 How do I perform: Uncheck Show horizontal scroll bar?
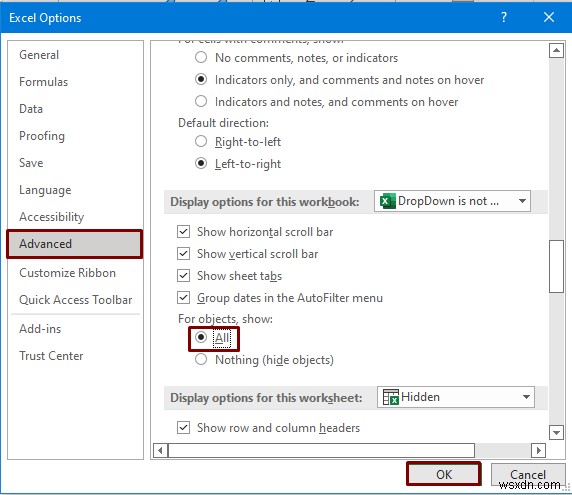click(x=183, y=232)
